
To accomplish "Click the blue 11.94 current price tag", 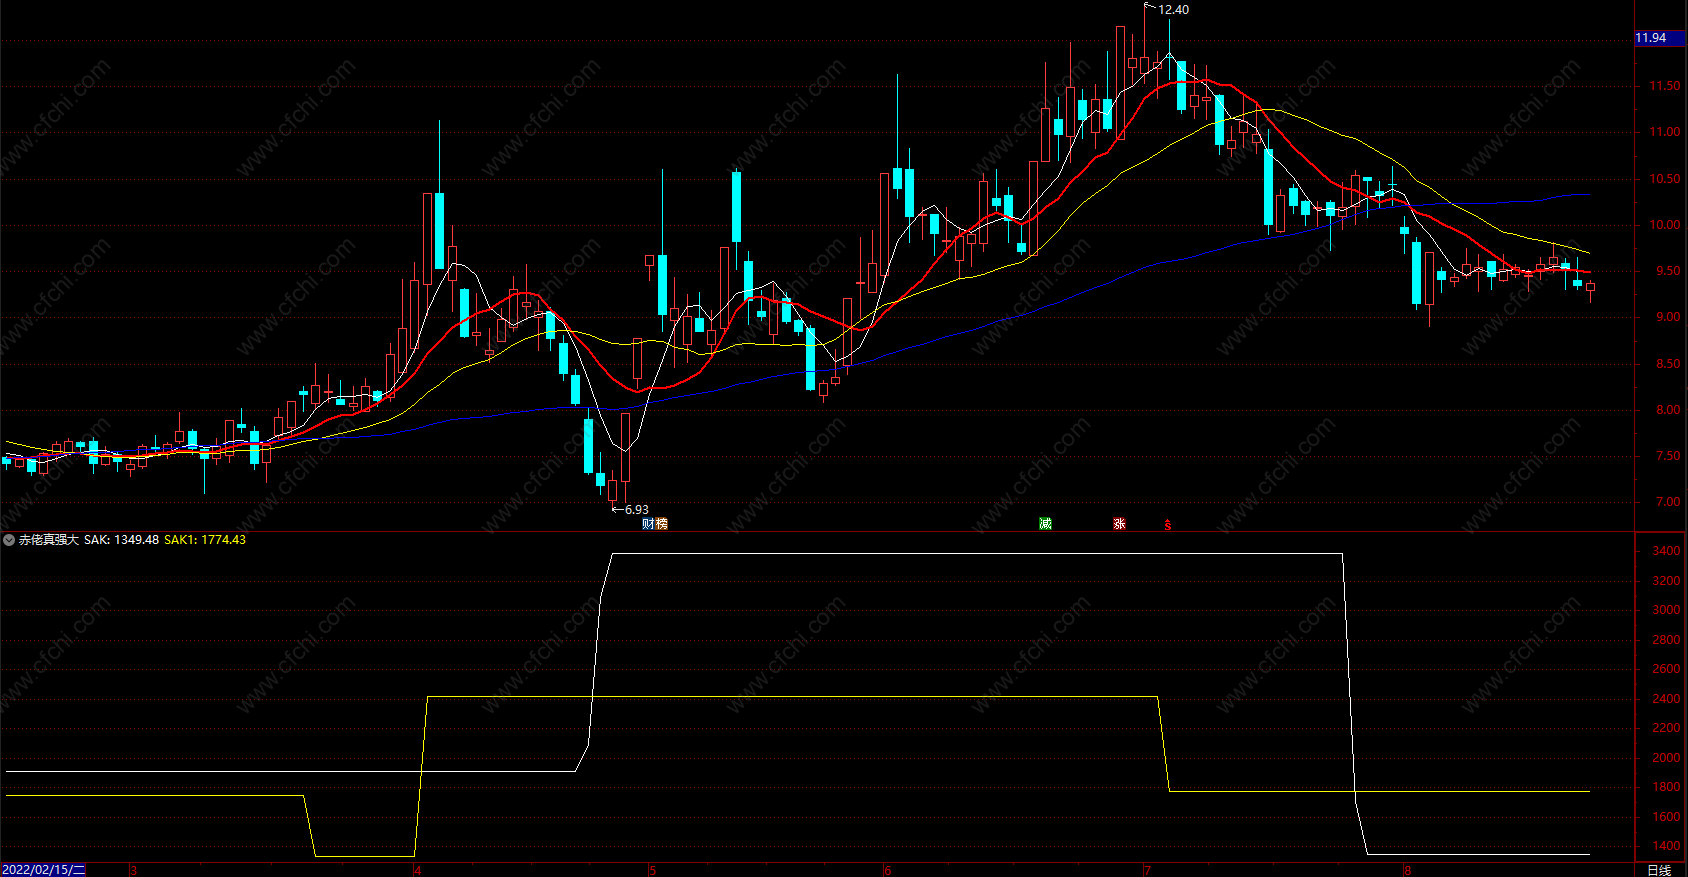I will pos(1659,38).
